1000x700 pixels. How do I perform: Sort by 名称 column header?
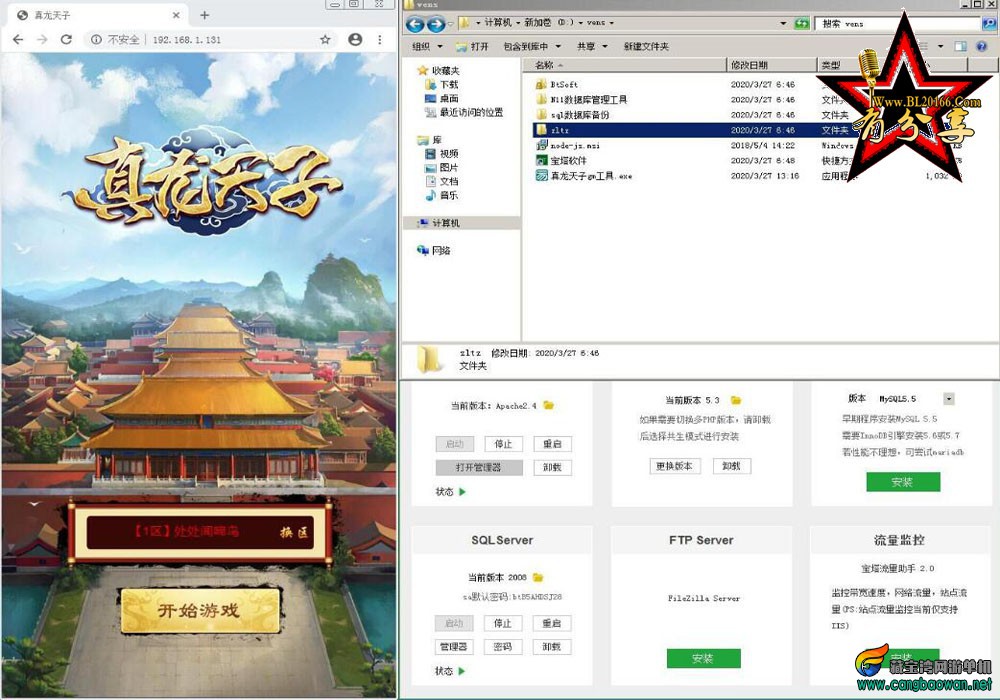click(624, 65)
